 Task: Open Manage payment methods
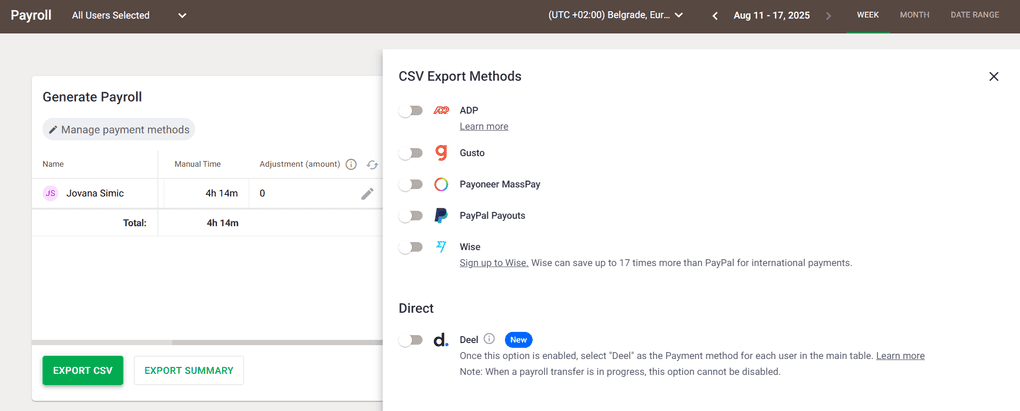pyautogui.click(x=118, y=129)
